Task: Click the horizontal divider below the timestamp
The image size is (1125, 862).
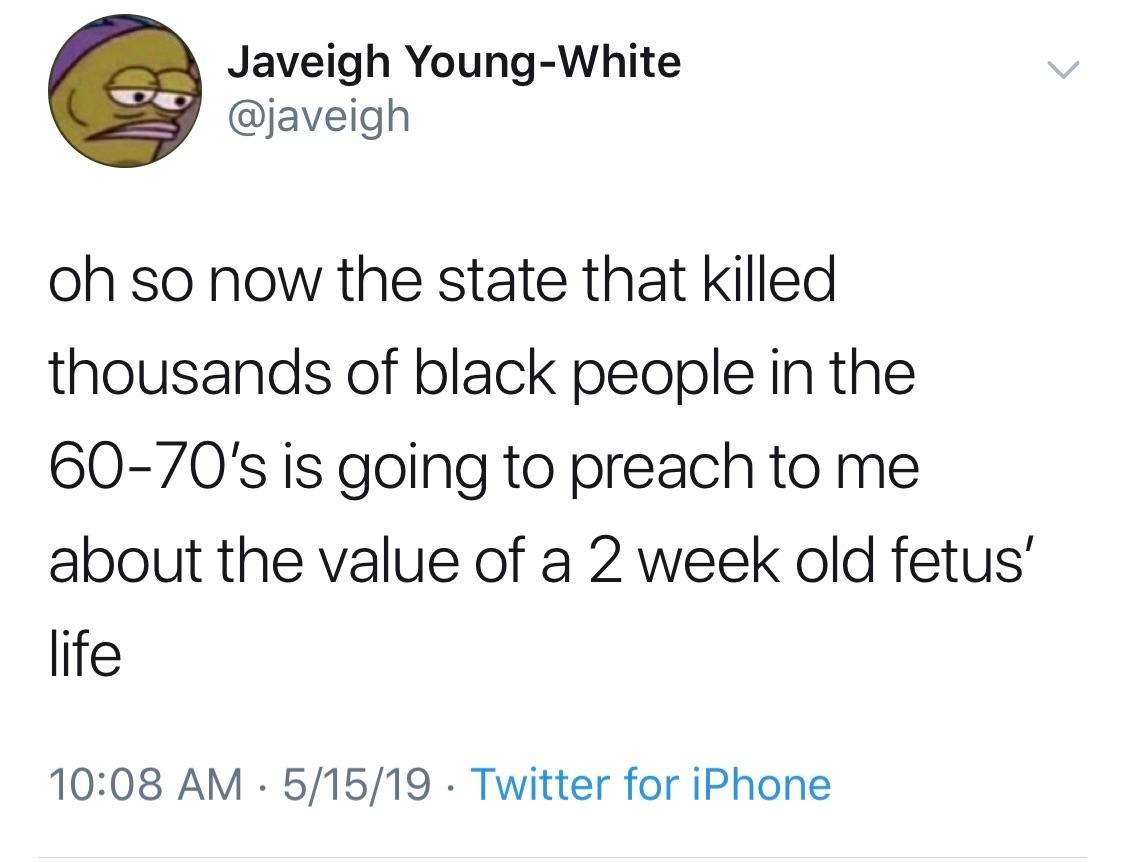Action: pos(562,857)
